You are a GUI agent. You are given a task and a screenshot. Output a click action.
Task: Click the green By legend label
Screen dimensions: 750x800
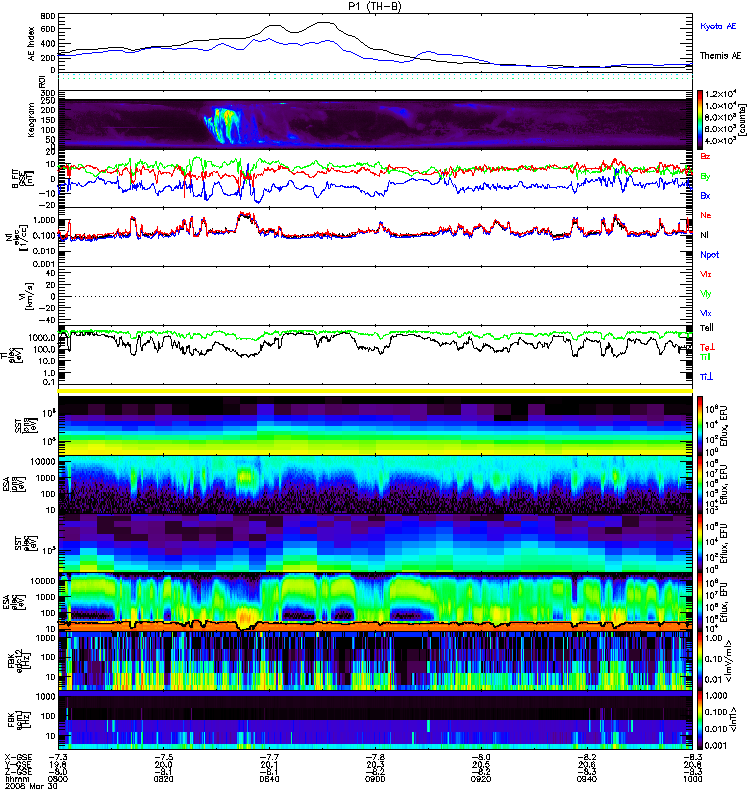(x=705, y=176)
